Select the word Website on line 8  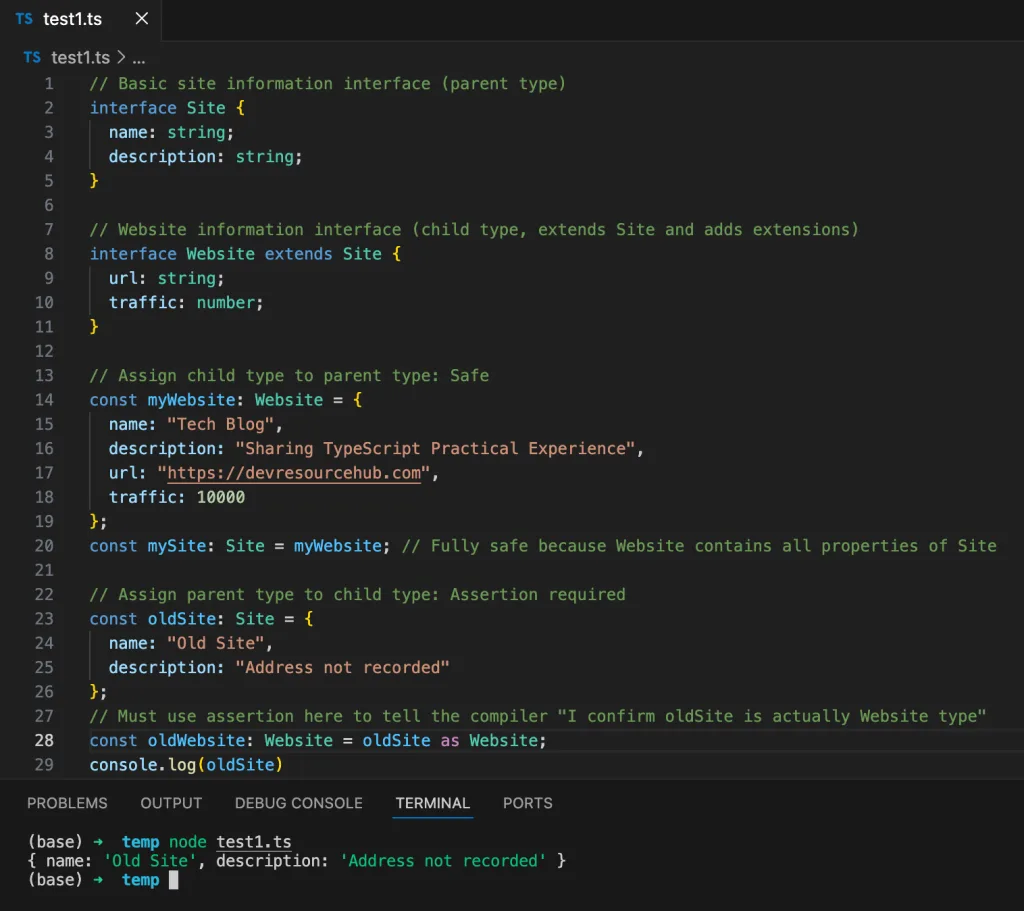pos(219,253)
